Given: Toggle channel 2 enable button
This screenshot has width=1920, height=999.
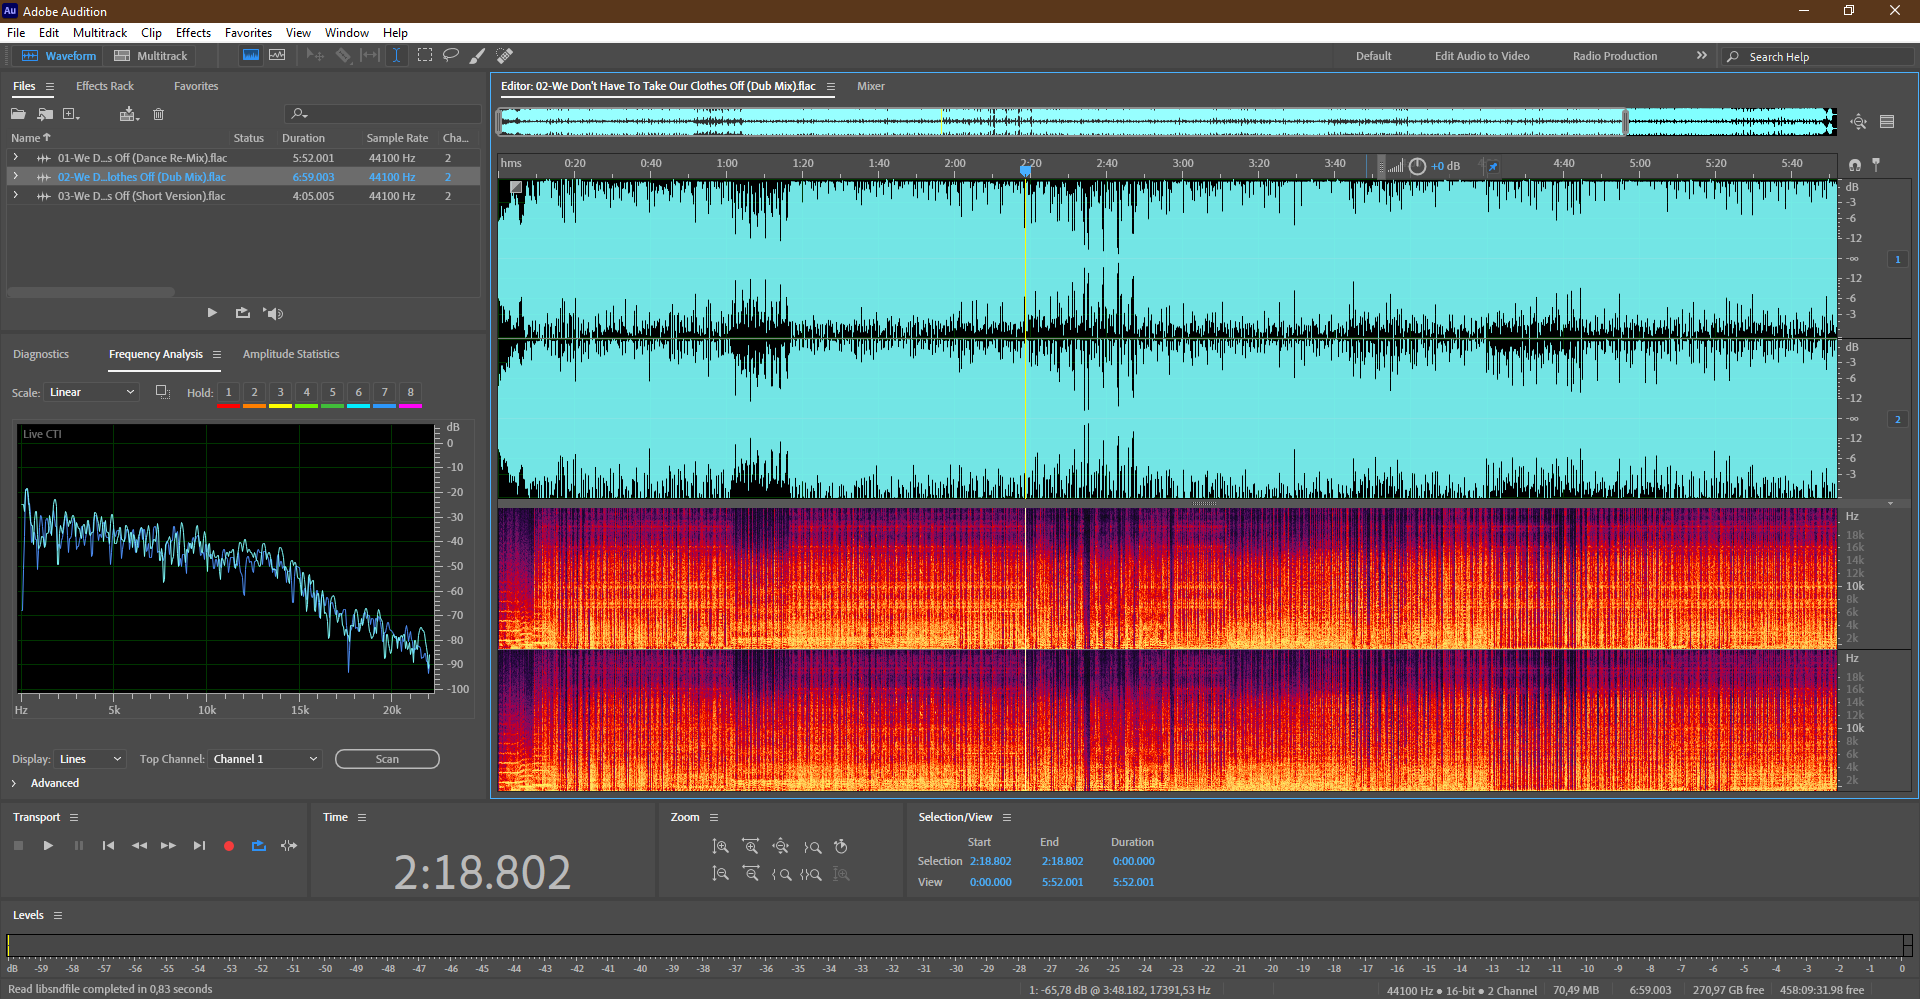Looking at the screenshot, I should [x=1897, y=419].
